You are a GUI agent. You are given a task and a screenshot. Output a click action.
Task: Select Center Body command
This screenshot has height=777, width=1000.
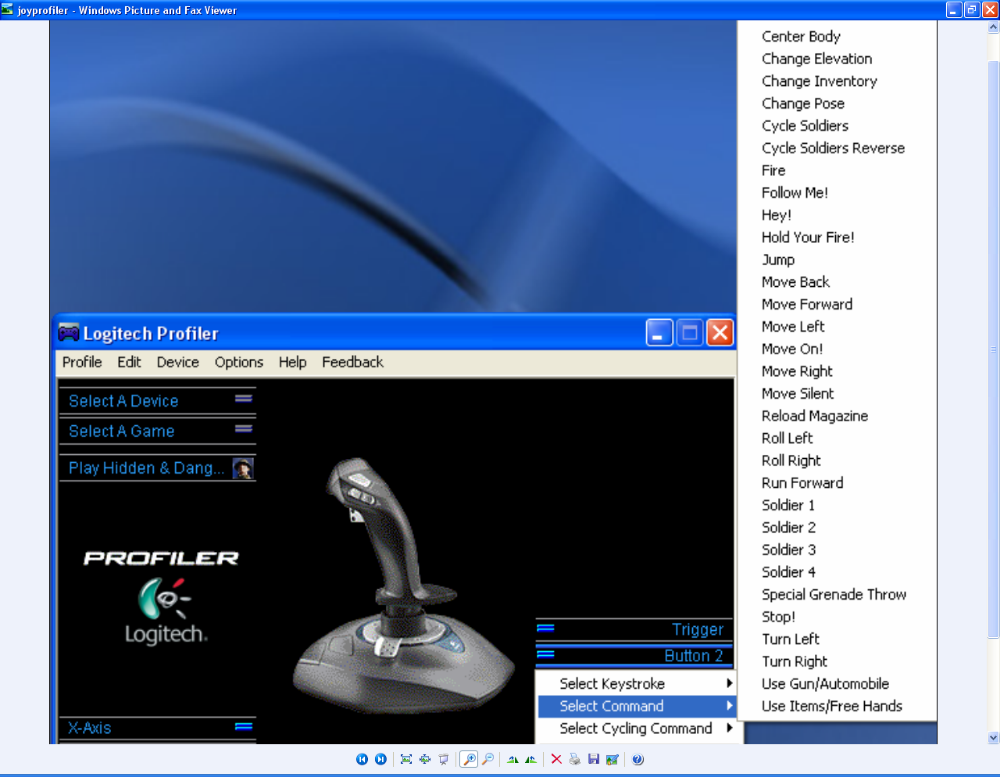pyautogui.click(x=837, y=36)
